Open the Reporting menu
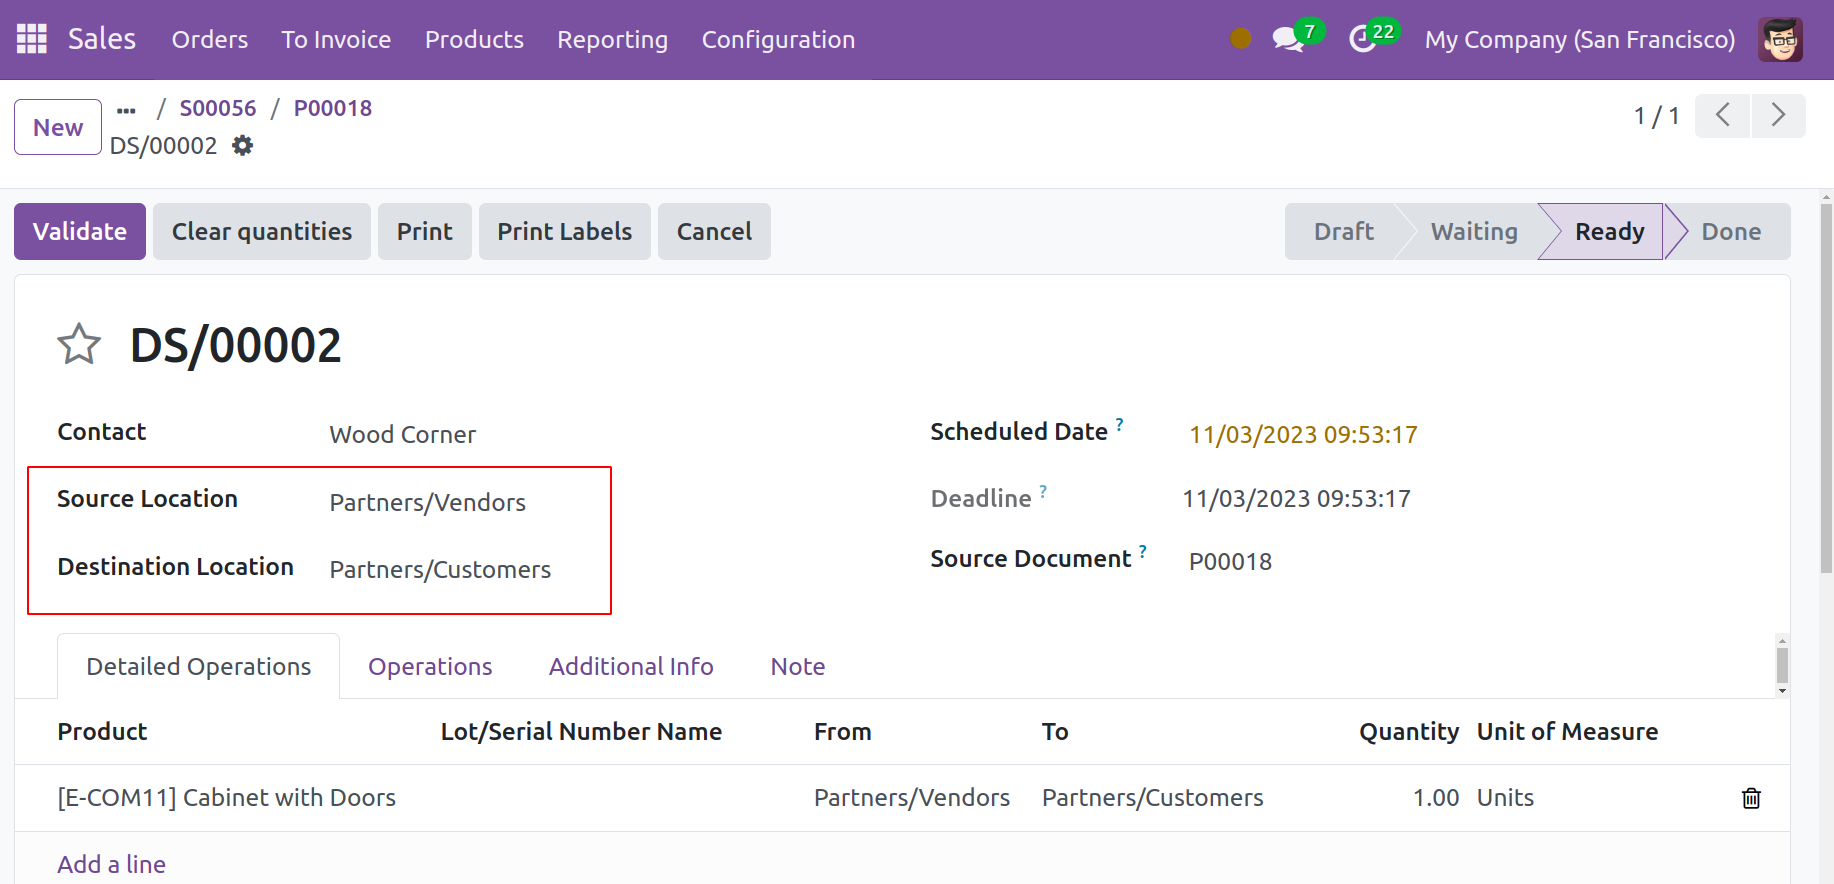Screen dimensions: 1834x884 (612, 40)
